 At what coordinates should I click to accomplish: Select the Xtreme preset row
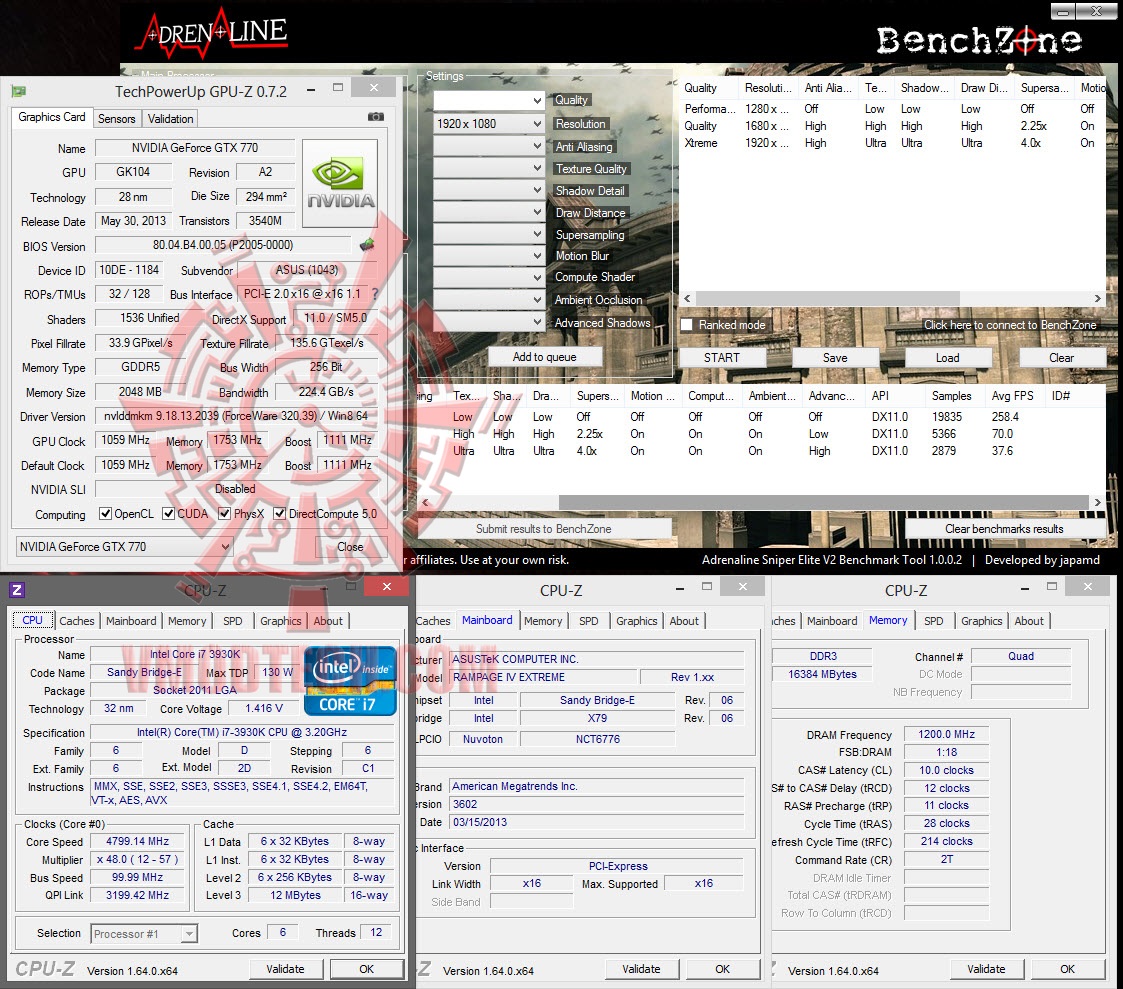[892, 143]
